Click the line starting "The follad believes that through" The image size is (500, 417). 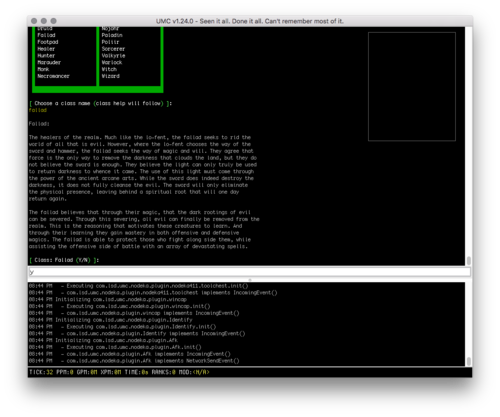click(x=140, y=212)
